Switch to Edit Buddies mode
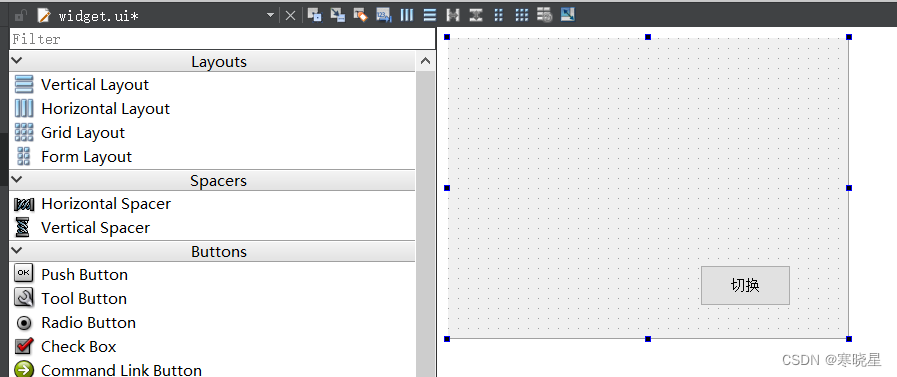This screenshot has width=897, height=377. click(x=360, y=15)
